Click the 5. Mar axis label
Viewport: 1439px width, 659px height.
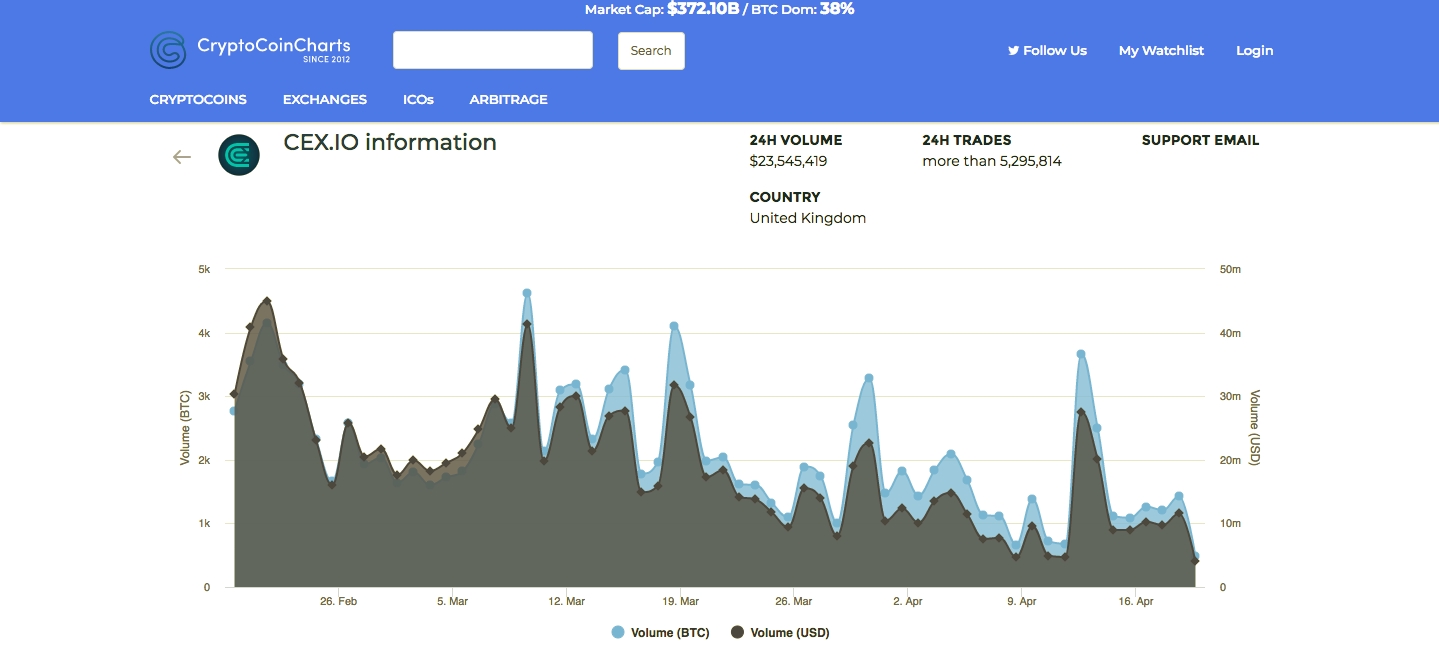(452, 602)
